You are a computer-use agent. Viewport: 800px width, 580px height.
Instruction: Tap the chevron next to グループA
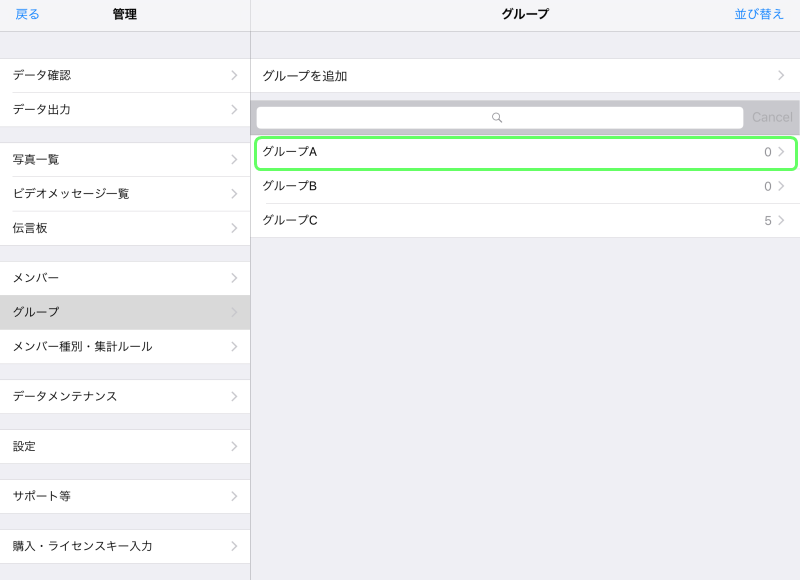[781, 152]
